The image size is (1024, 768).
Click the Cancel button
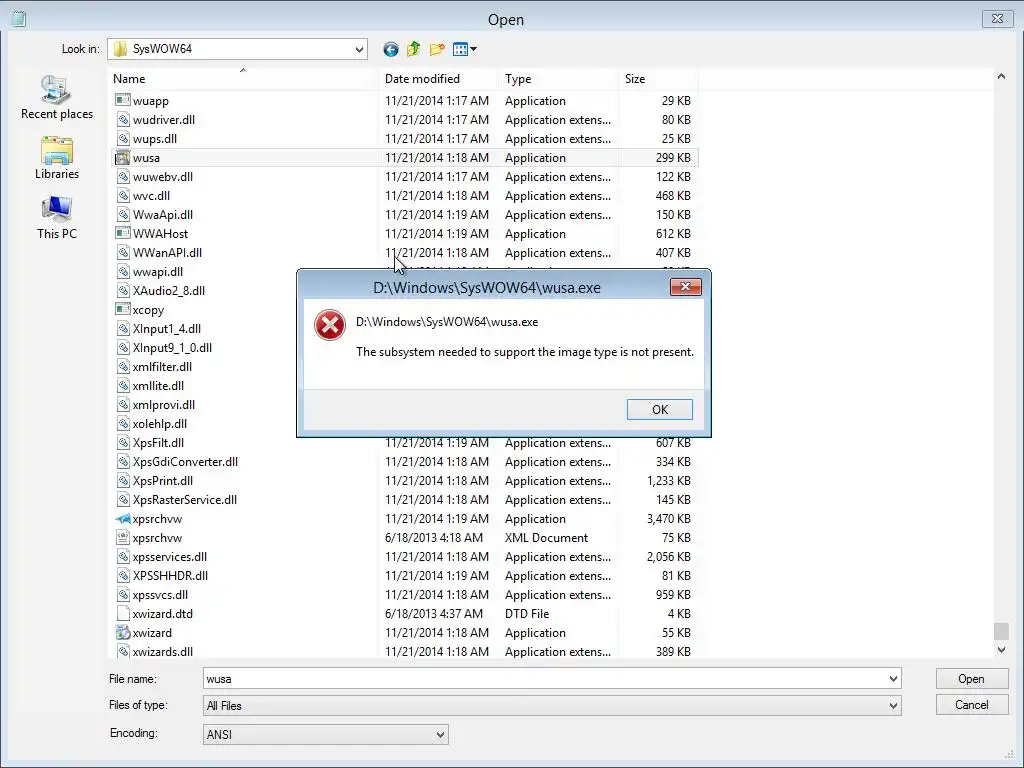(x=971, y=705)
